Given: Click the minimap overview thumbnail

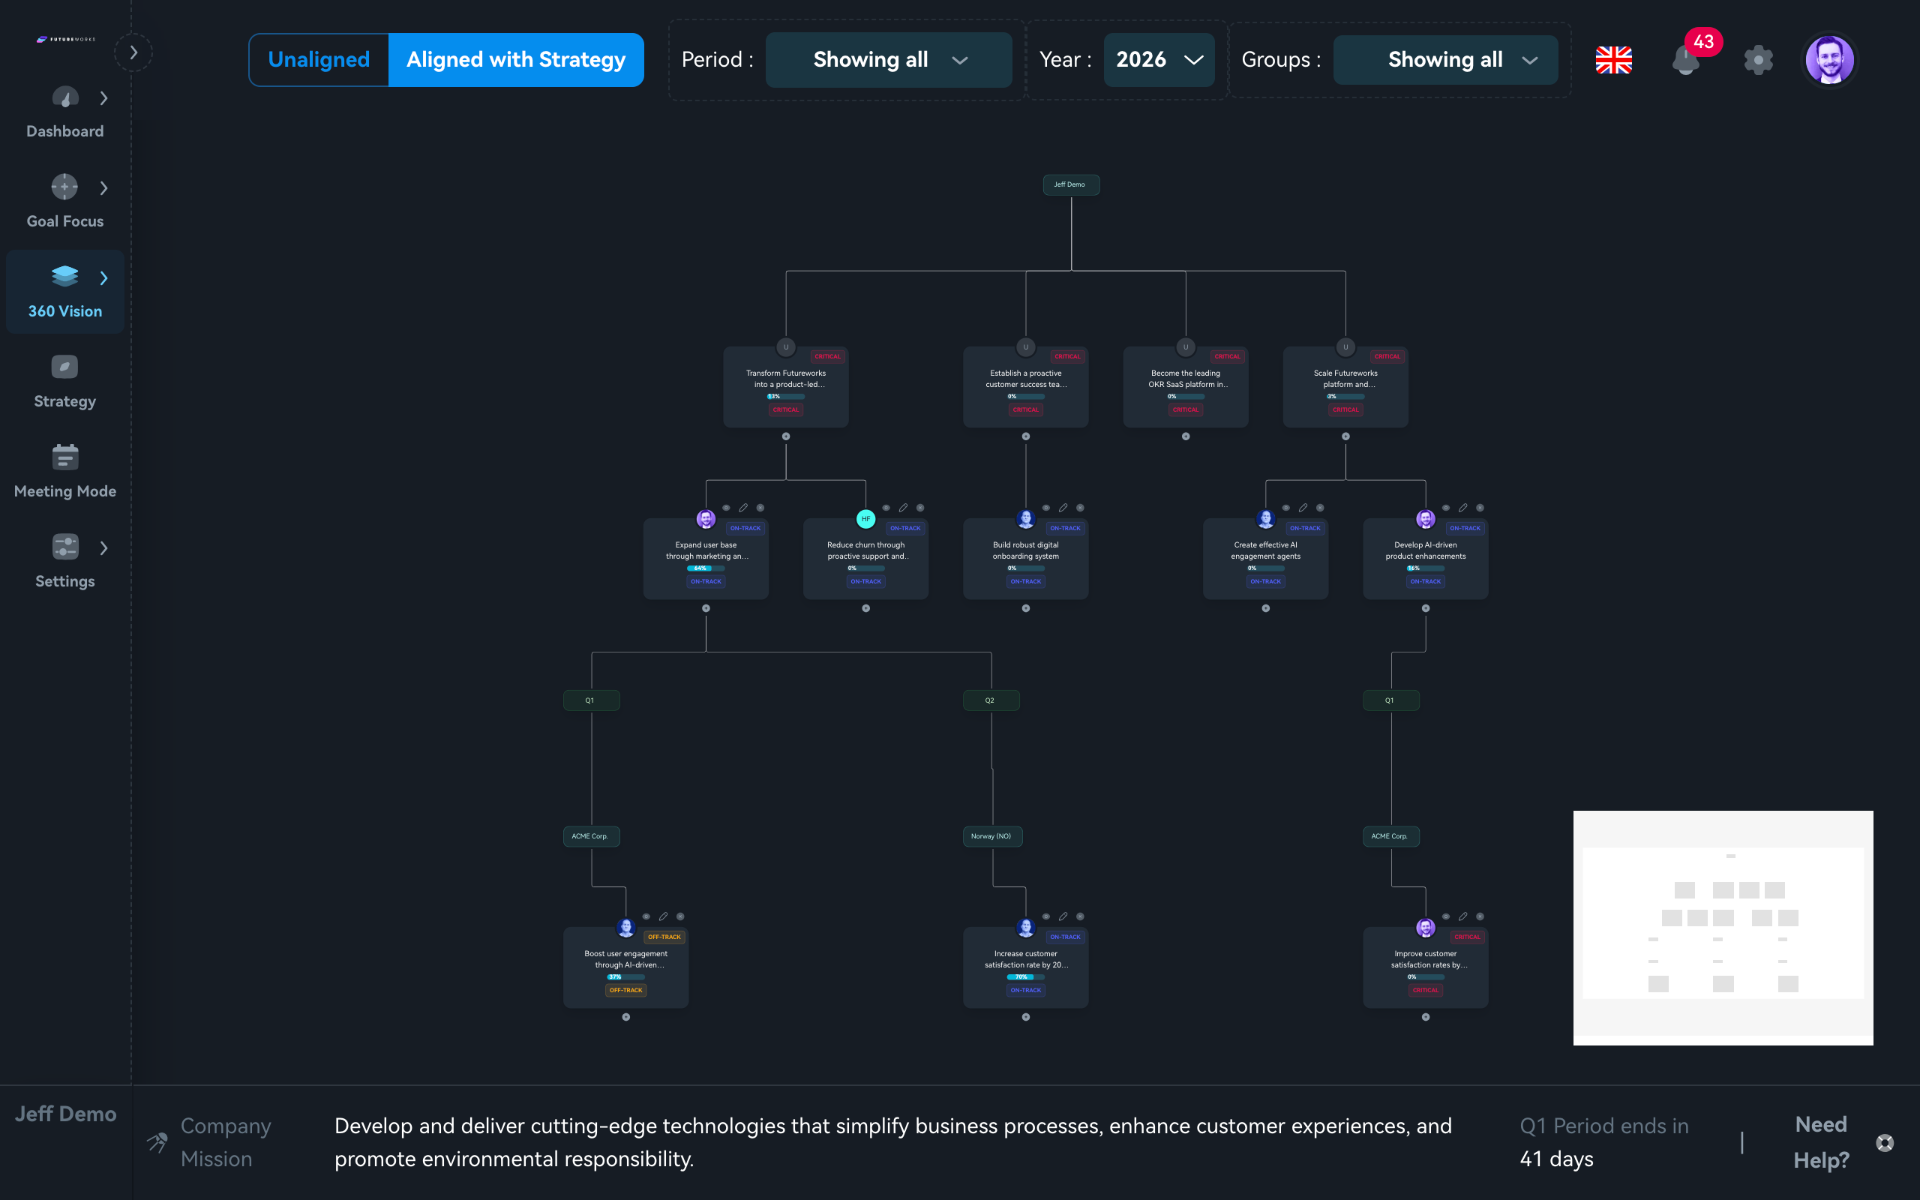Looking at the screenshot, I should [1722, 927].
